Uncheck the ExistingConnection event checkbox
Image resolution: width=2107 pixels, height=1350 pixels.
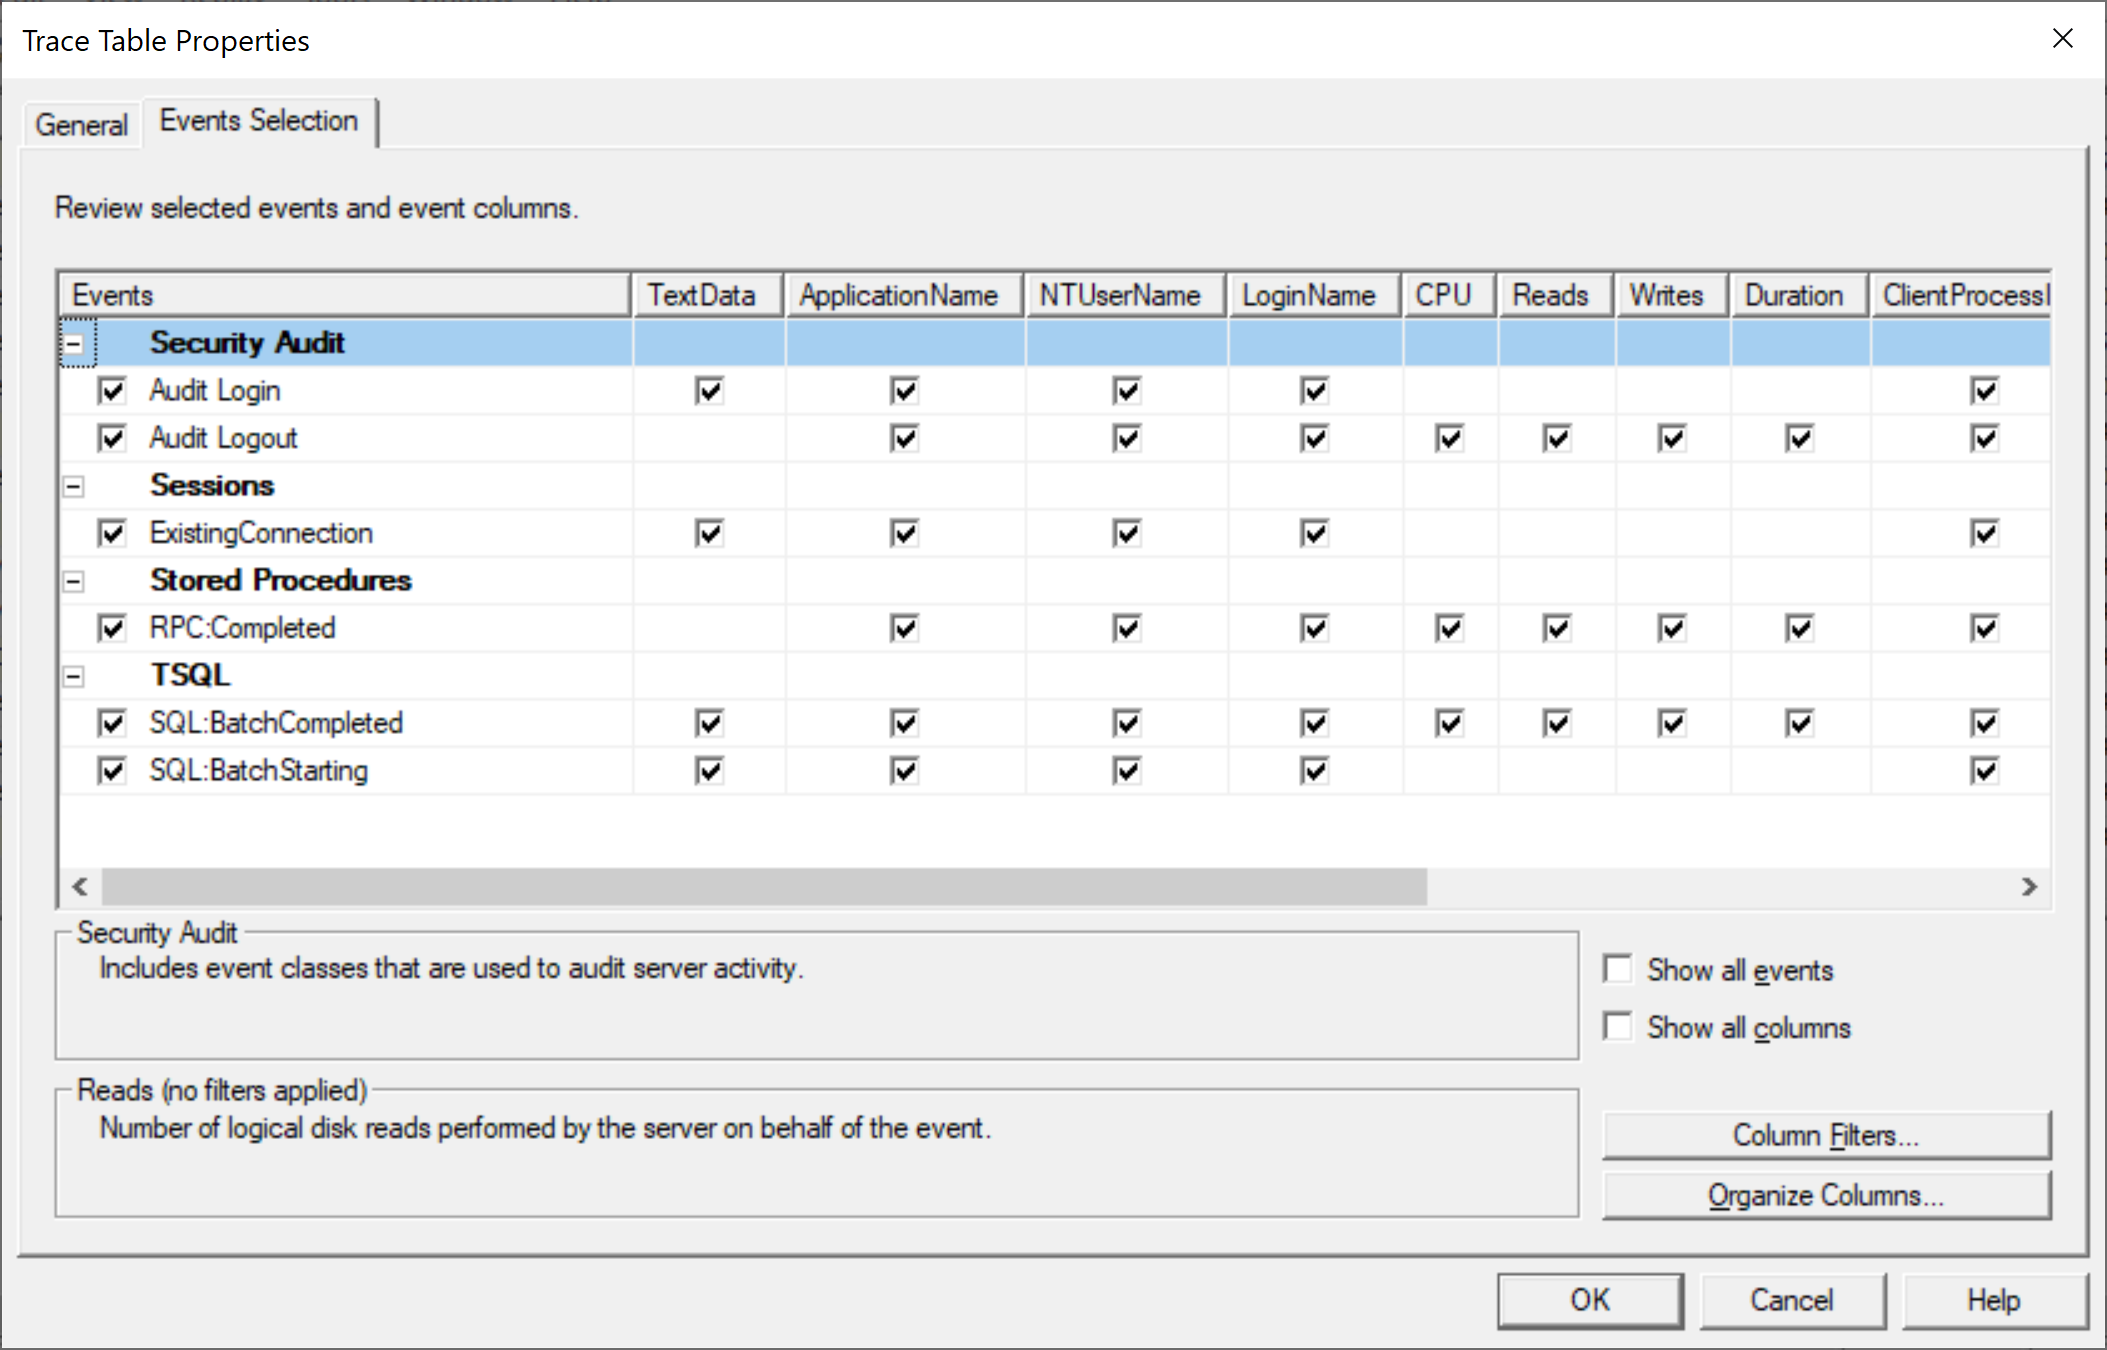coord(112,533)
